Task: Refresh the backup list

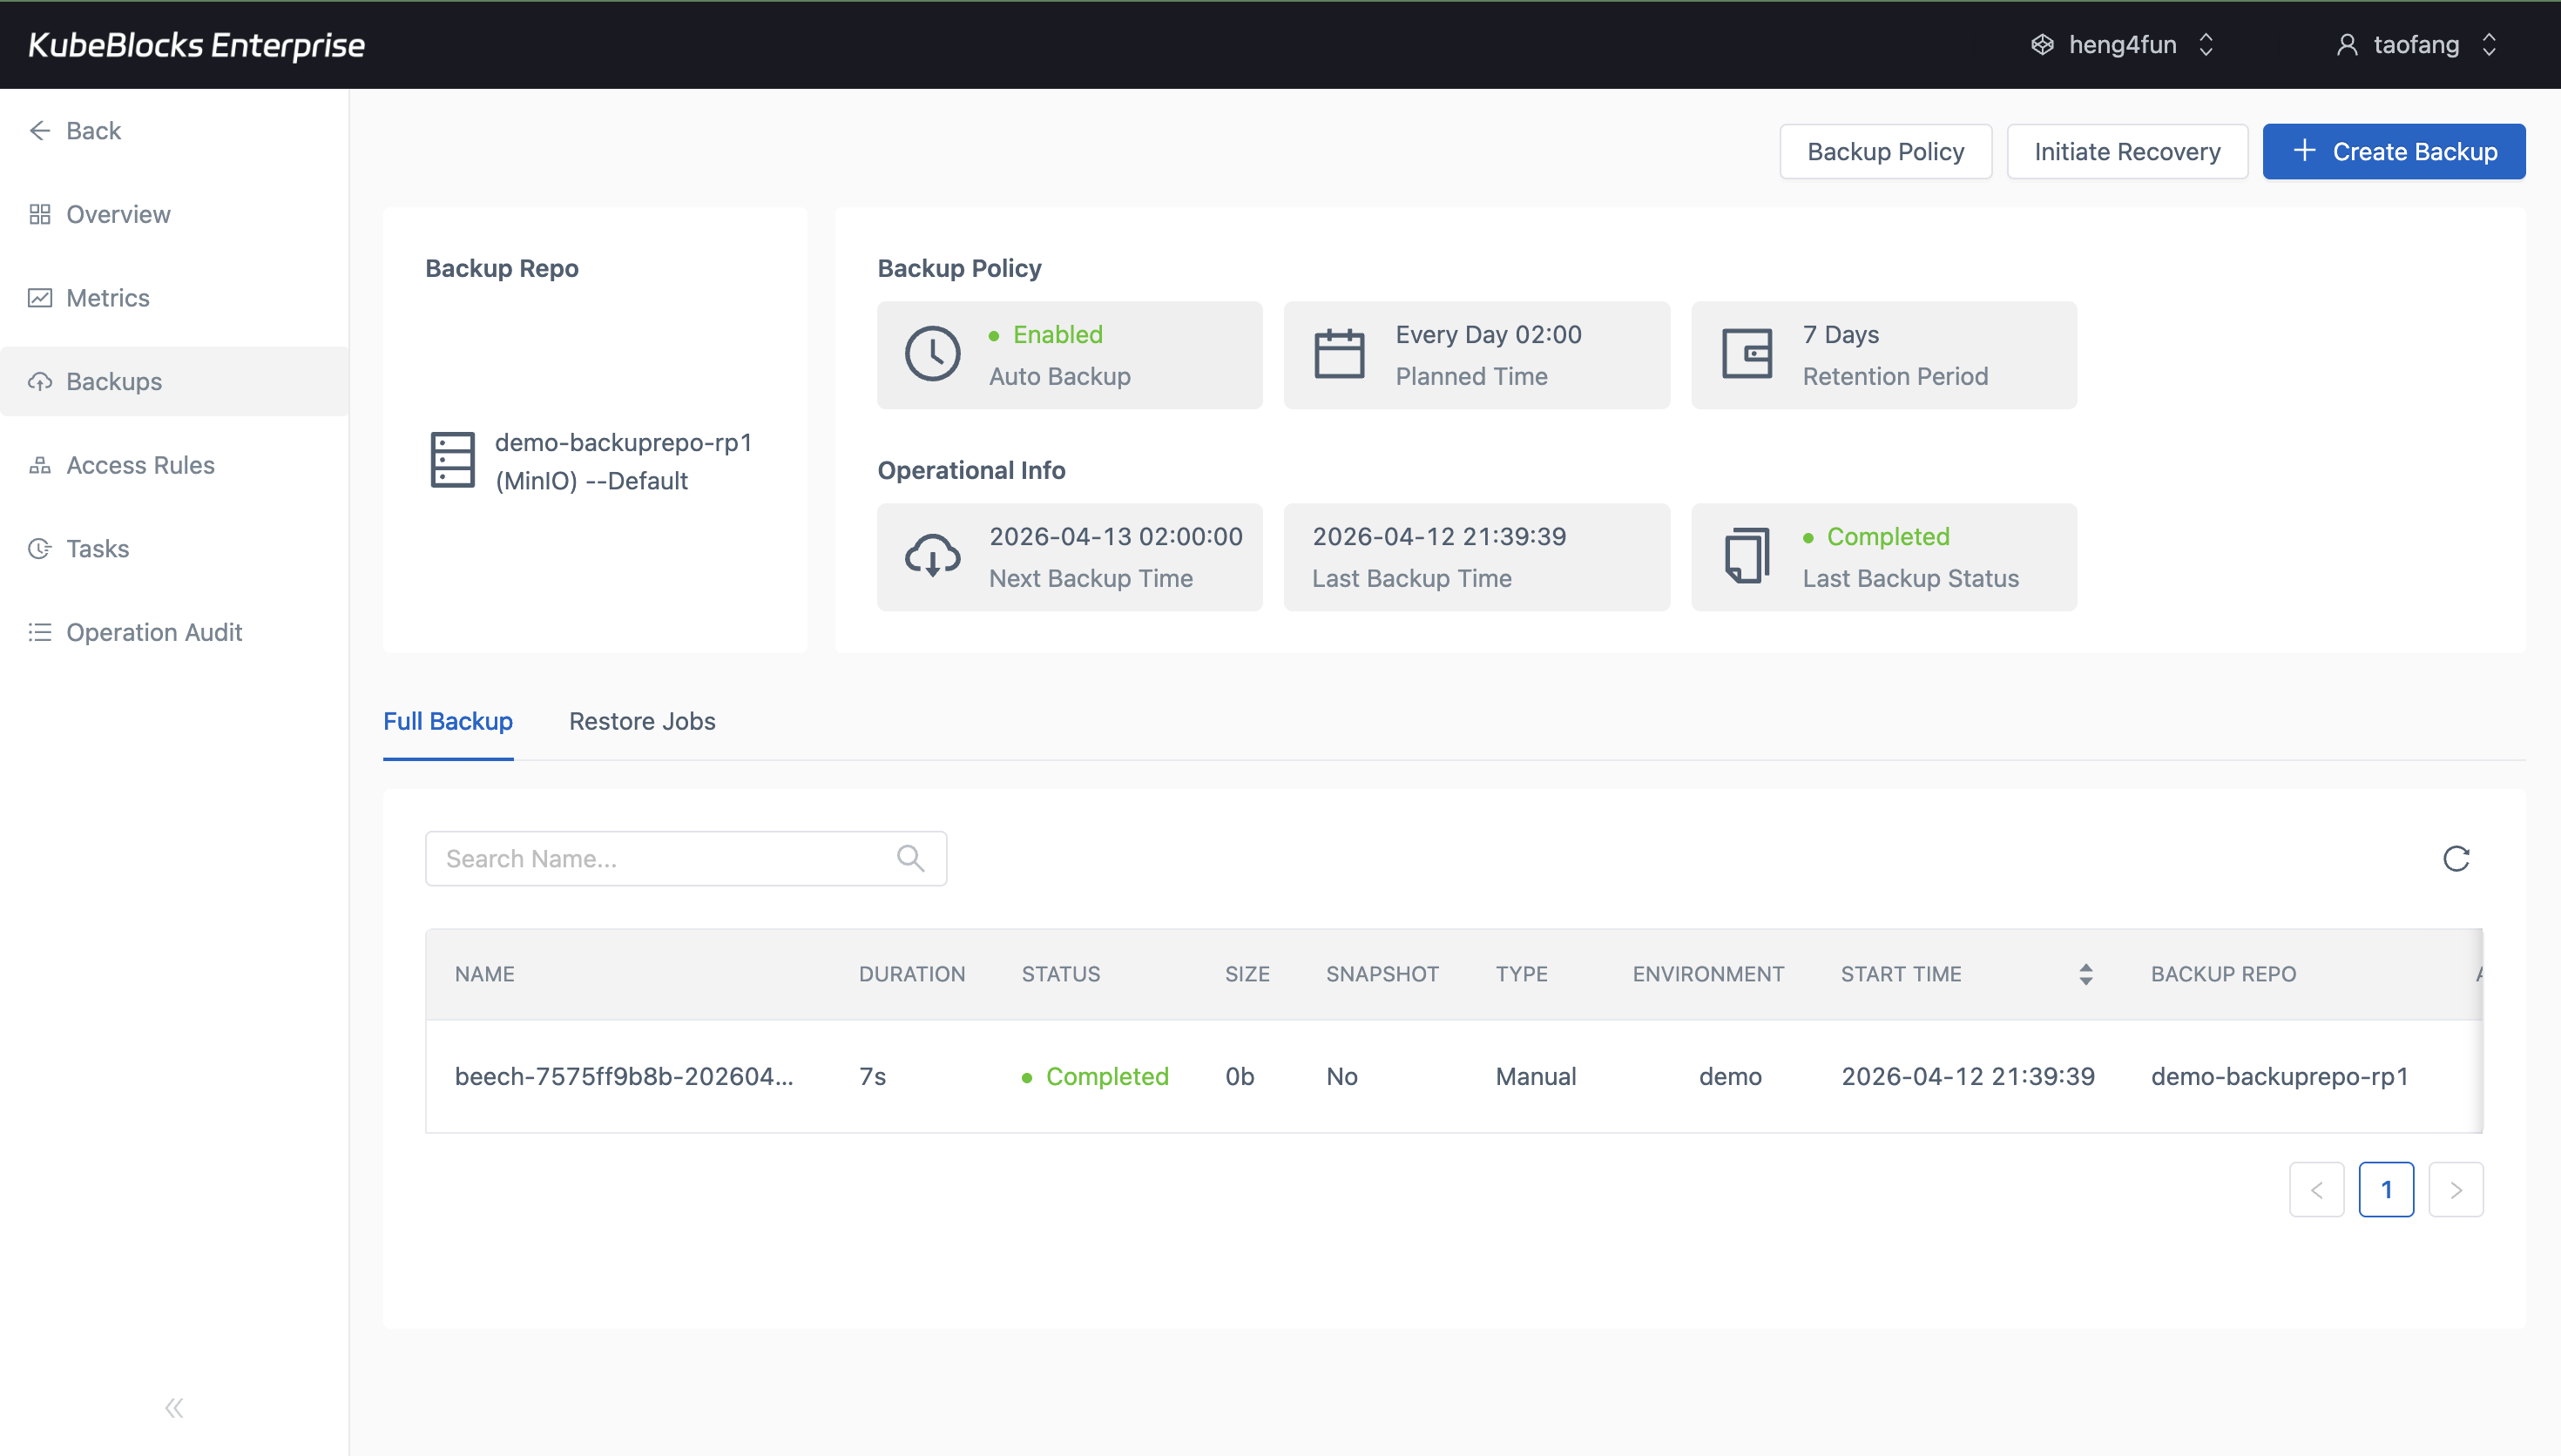Action: (2456, 858)
